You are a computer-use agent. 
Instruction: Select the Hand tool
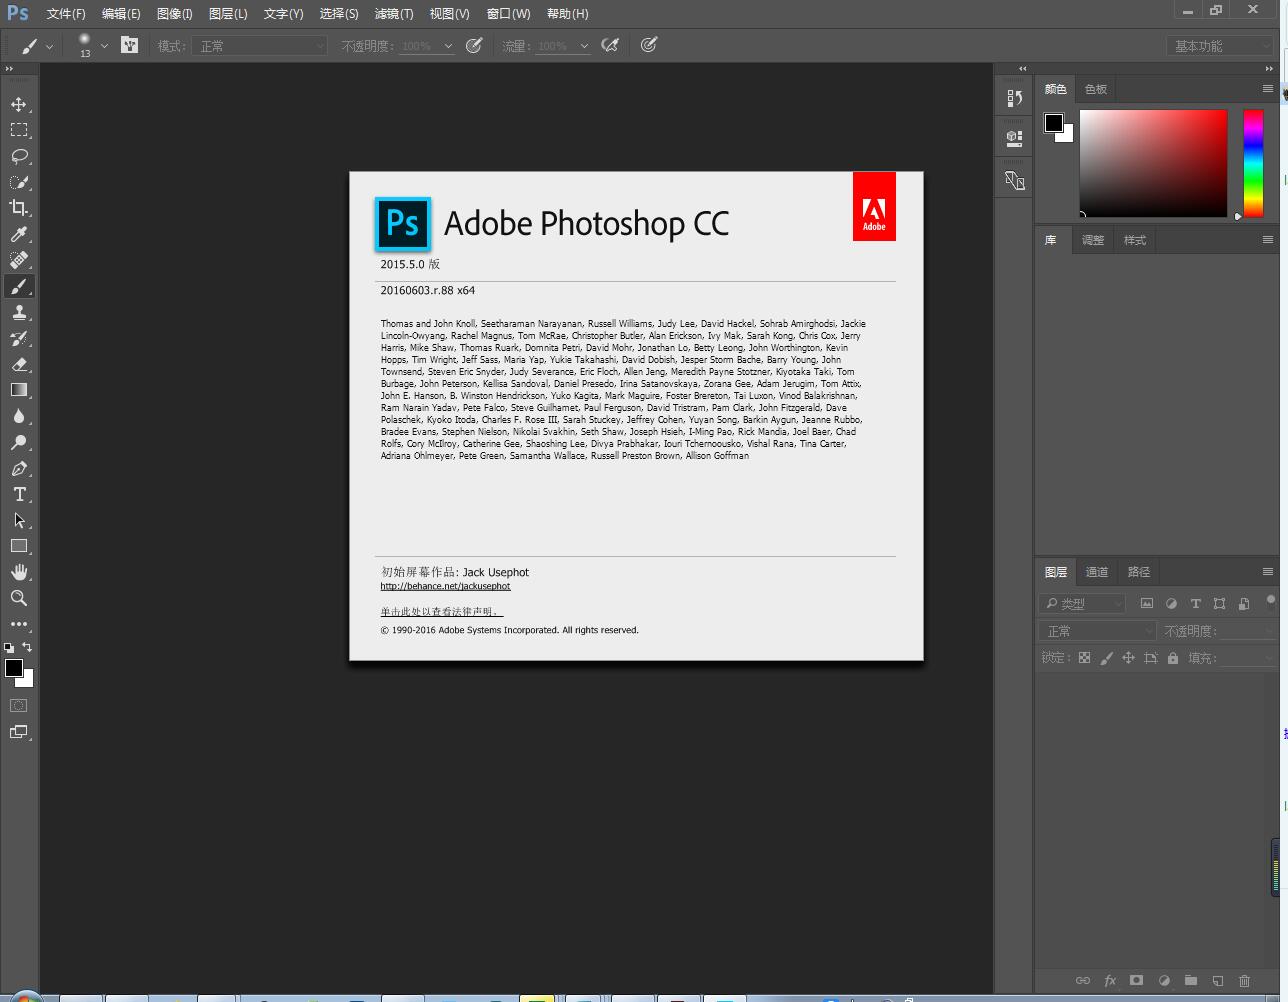point(19,572)
